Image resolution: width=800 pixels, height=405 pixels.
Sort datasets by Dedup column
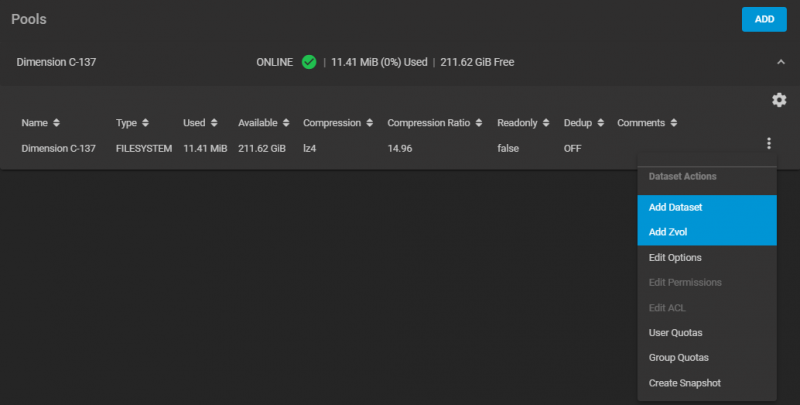tap(599, 123)
